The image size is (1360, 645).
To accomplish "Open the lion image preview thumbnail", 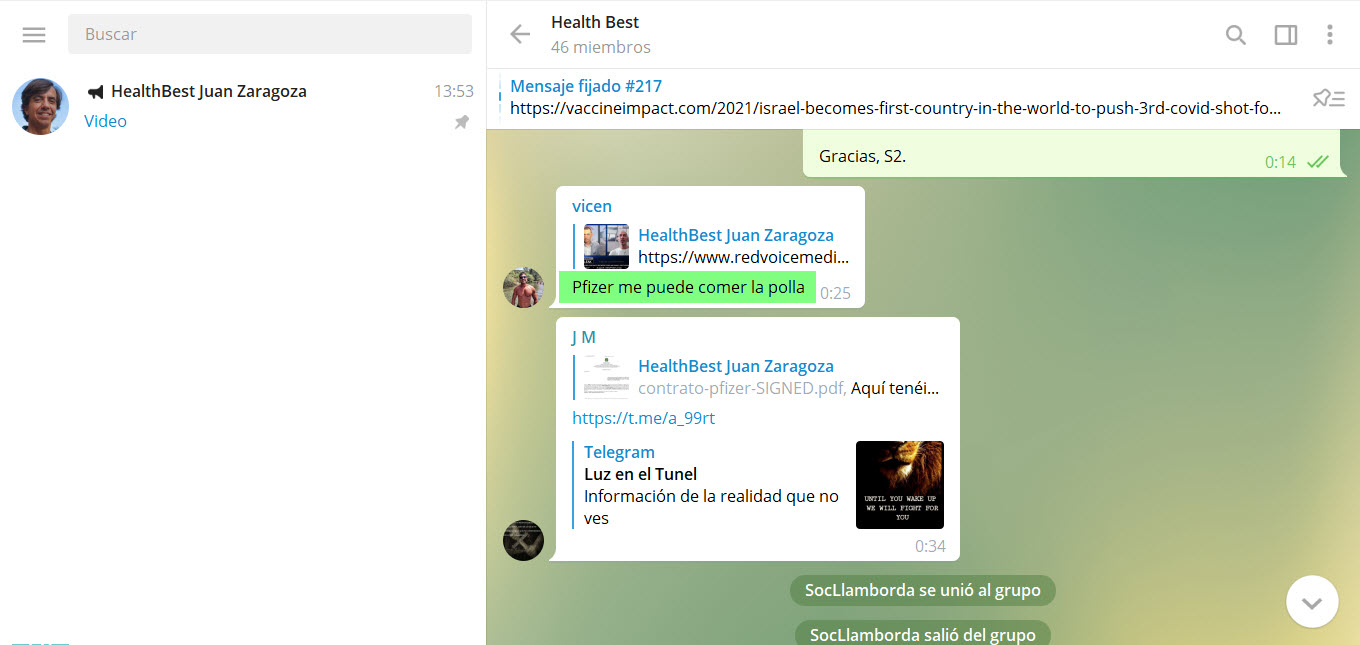I will tap(899, 485).
